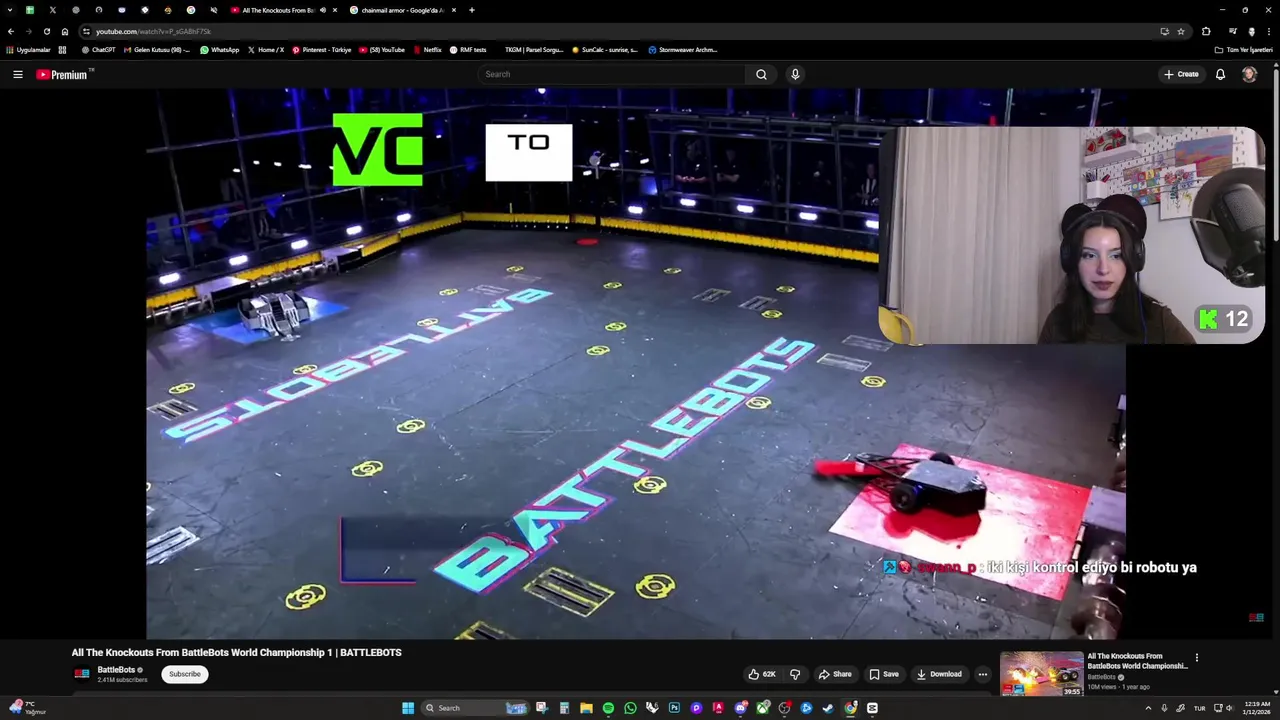Open the Gelen Kutusu Gmail bookmark
Image resolution: width=1280 pixels, height=720 pixels.
[x=157, y=50]
